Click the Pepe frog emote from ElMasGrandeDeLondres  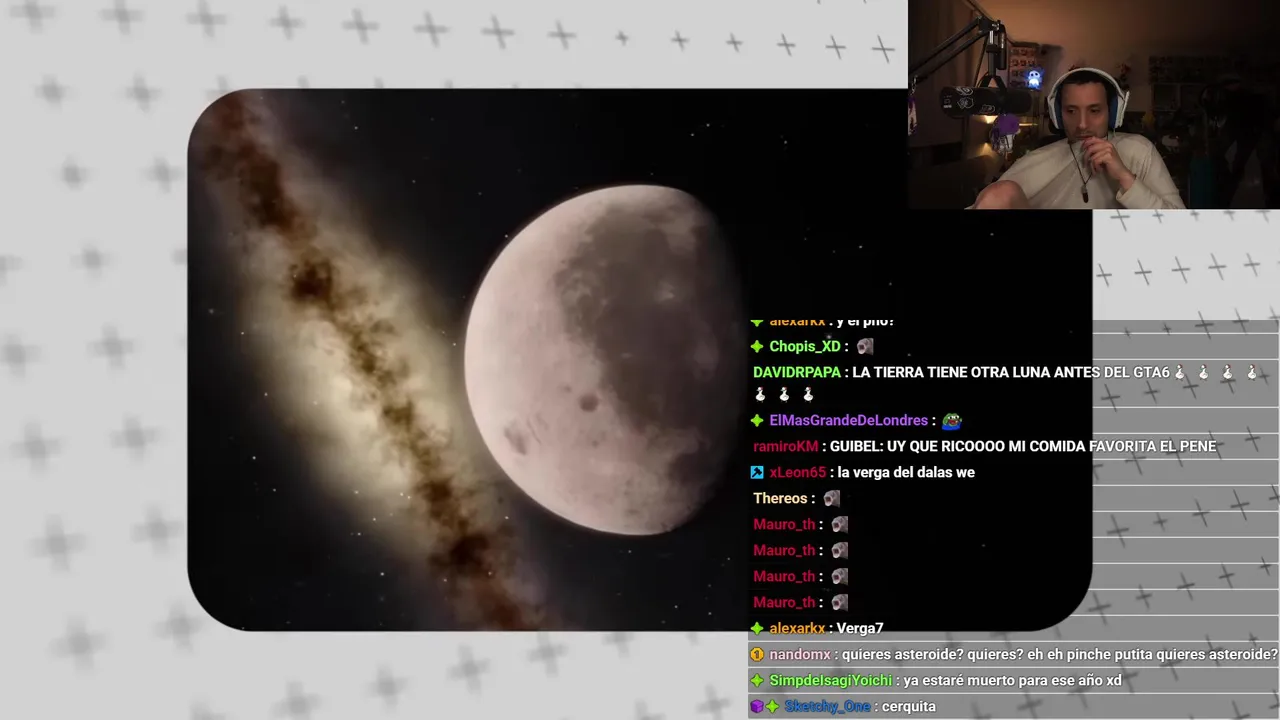951,421
